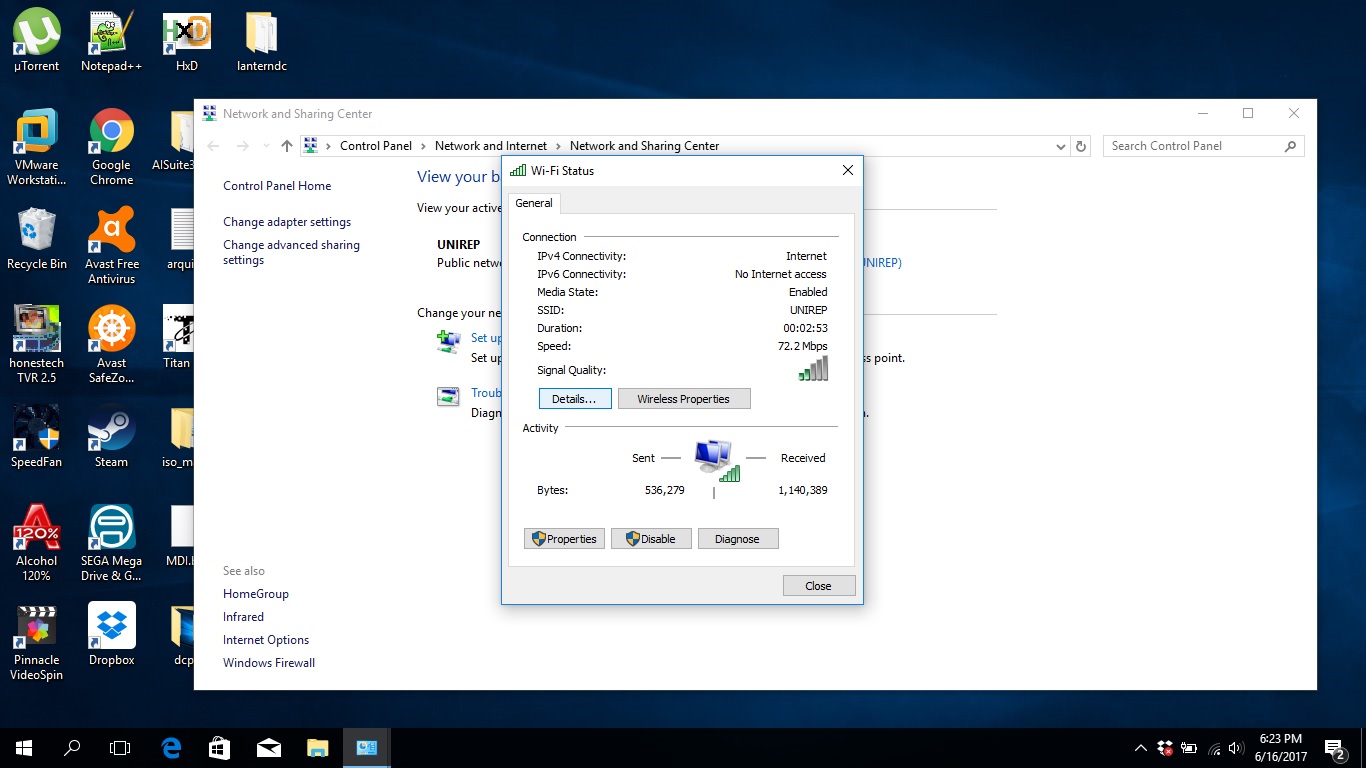
Task: Click Control Panel in the breadcrumb
Action: click(376, 146)
